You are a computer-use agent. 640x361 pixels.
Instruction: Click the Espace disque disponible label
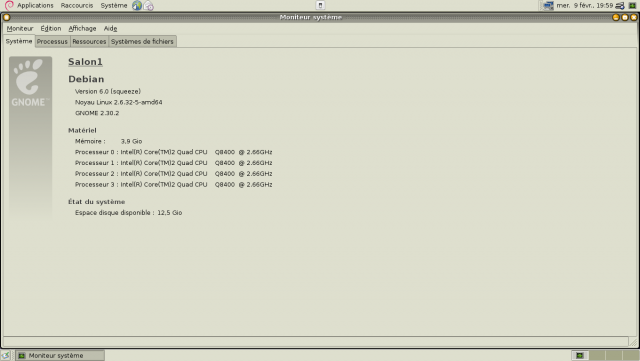[115, 213]
